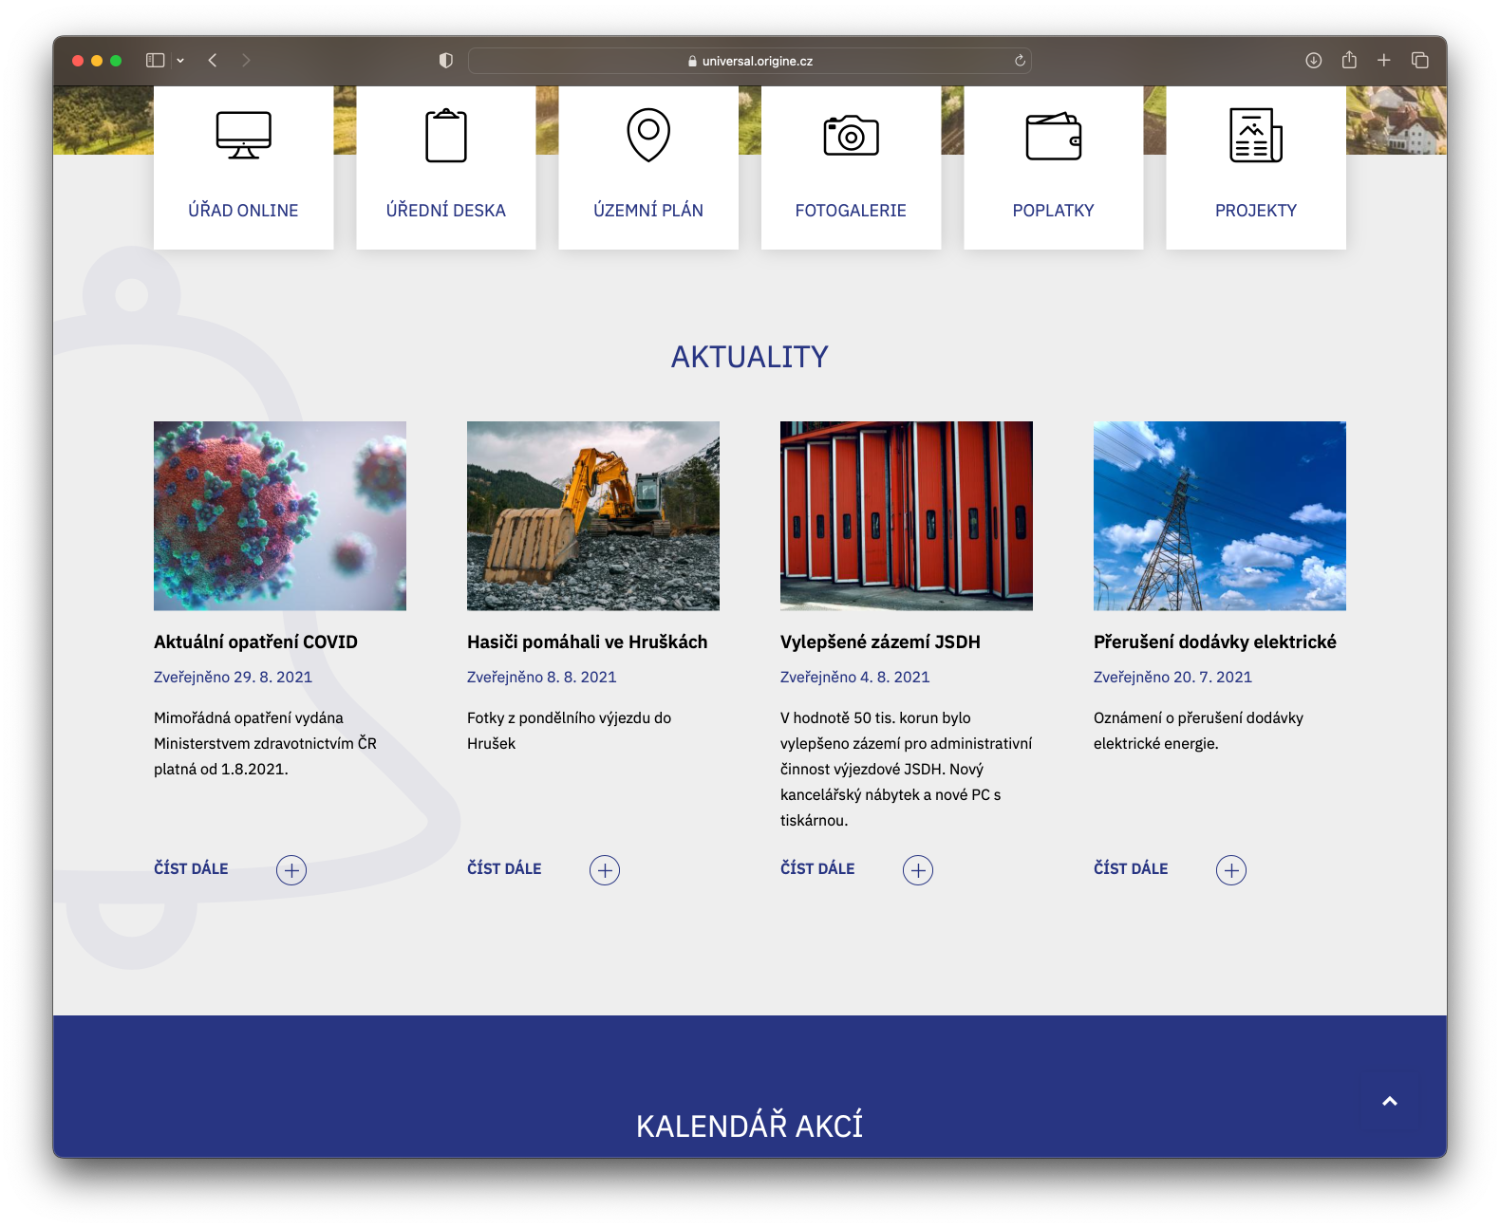Viewport: 1500px width, 1228px height.
Task: Show Safari tab overview
Action: click(1420, 60)
